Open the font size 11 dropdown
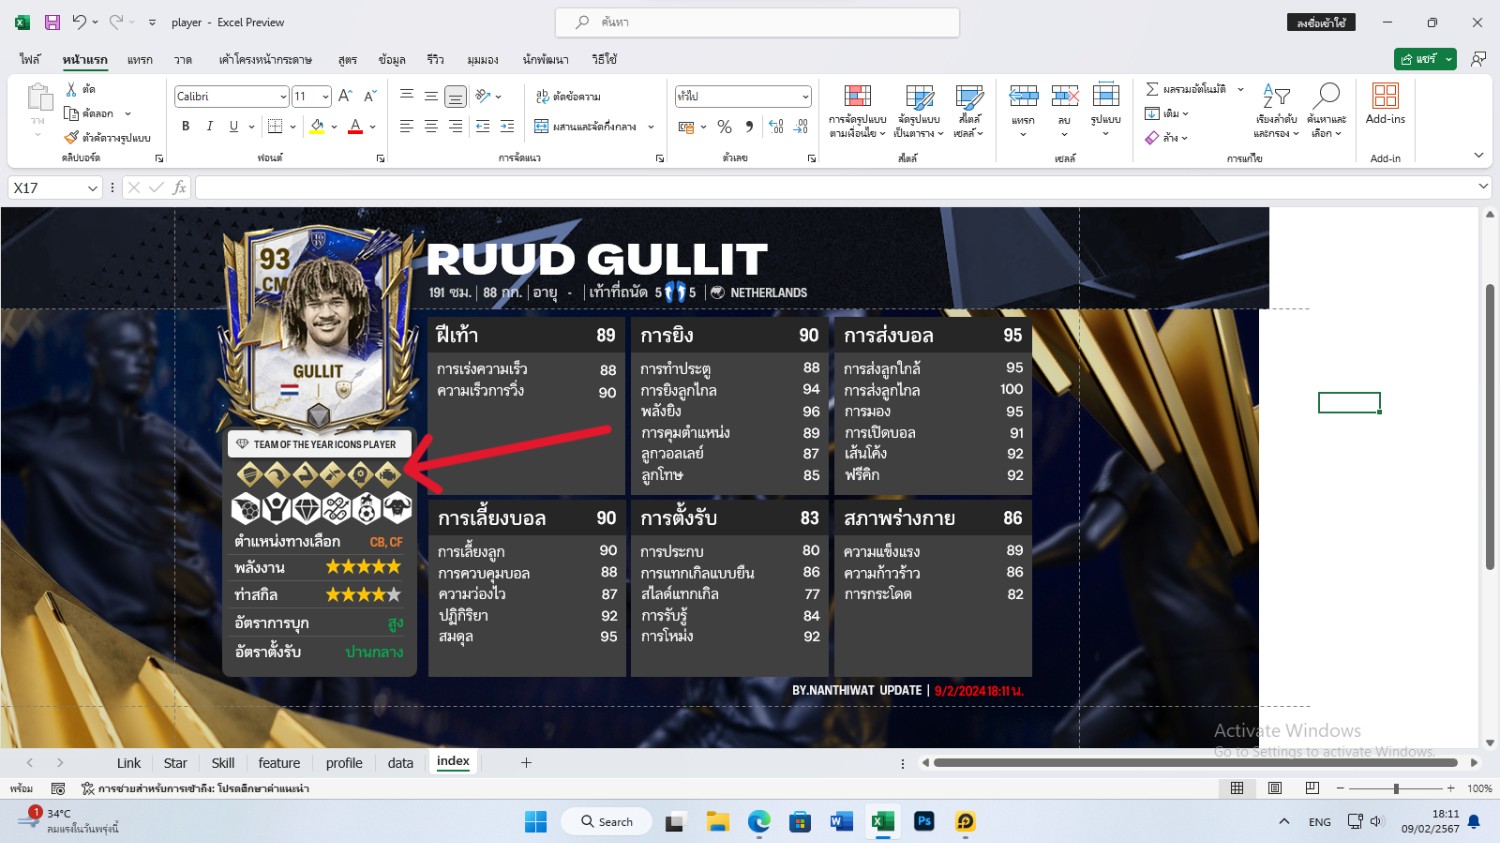The image size is (1500, 843). point(325,96)
